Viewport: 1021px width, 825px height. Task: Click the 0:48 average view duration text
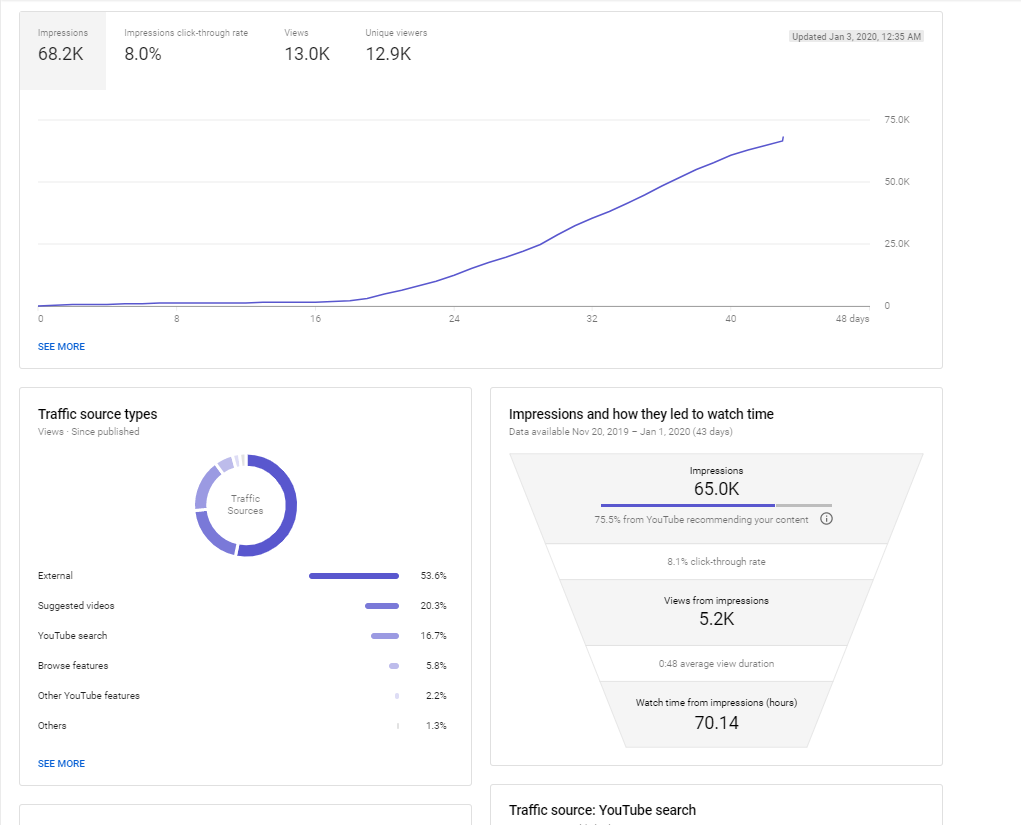coord(716,664)
